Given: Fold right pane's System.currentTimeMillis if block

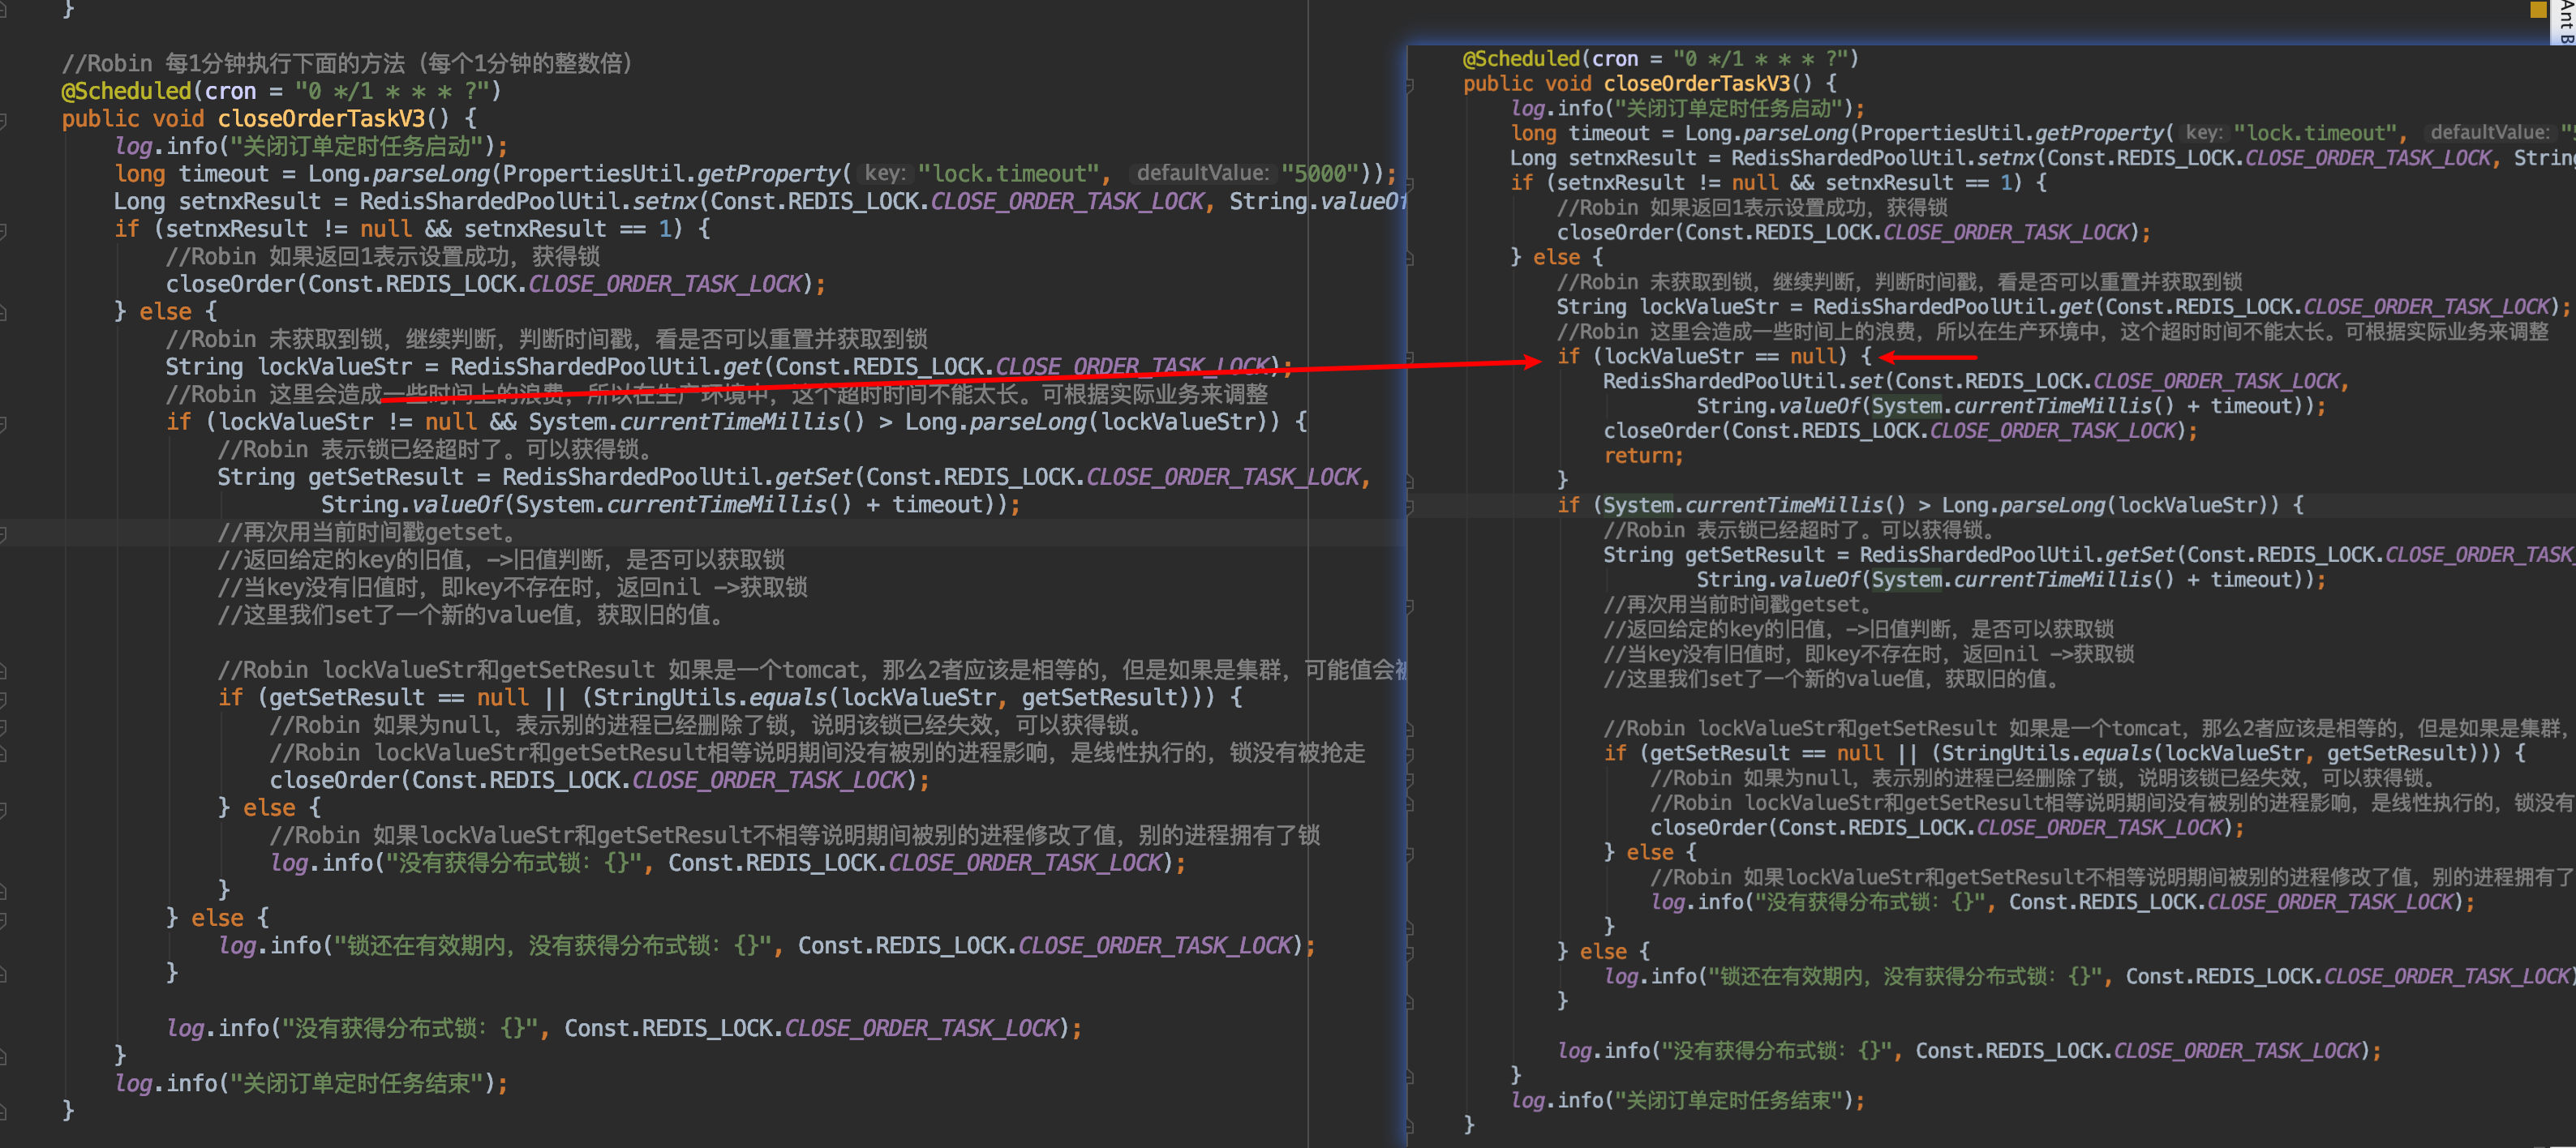Looking at the screenshot, I should [1410, 507].
